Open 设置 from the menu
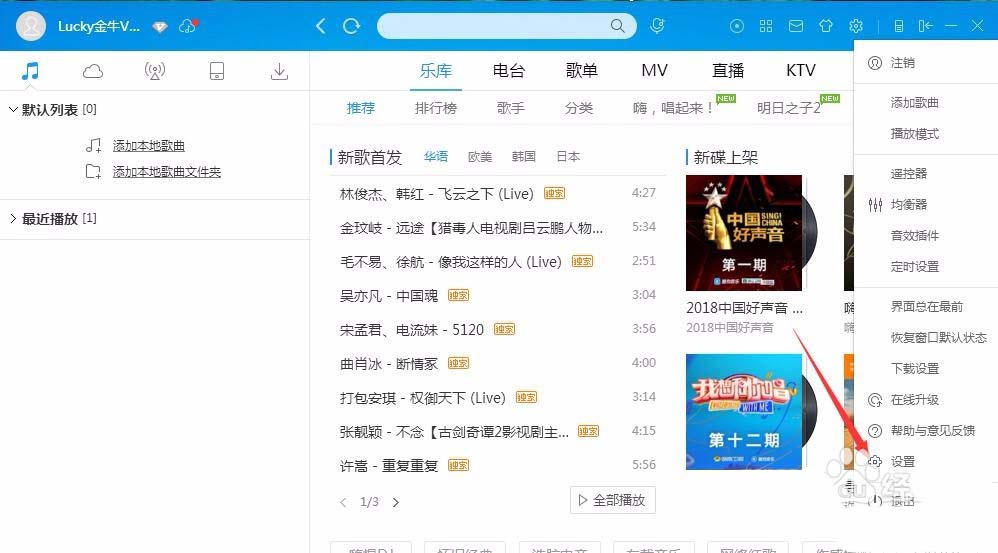This screenshot has width=998, height=553. (903, 461)
